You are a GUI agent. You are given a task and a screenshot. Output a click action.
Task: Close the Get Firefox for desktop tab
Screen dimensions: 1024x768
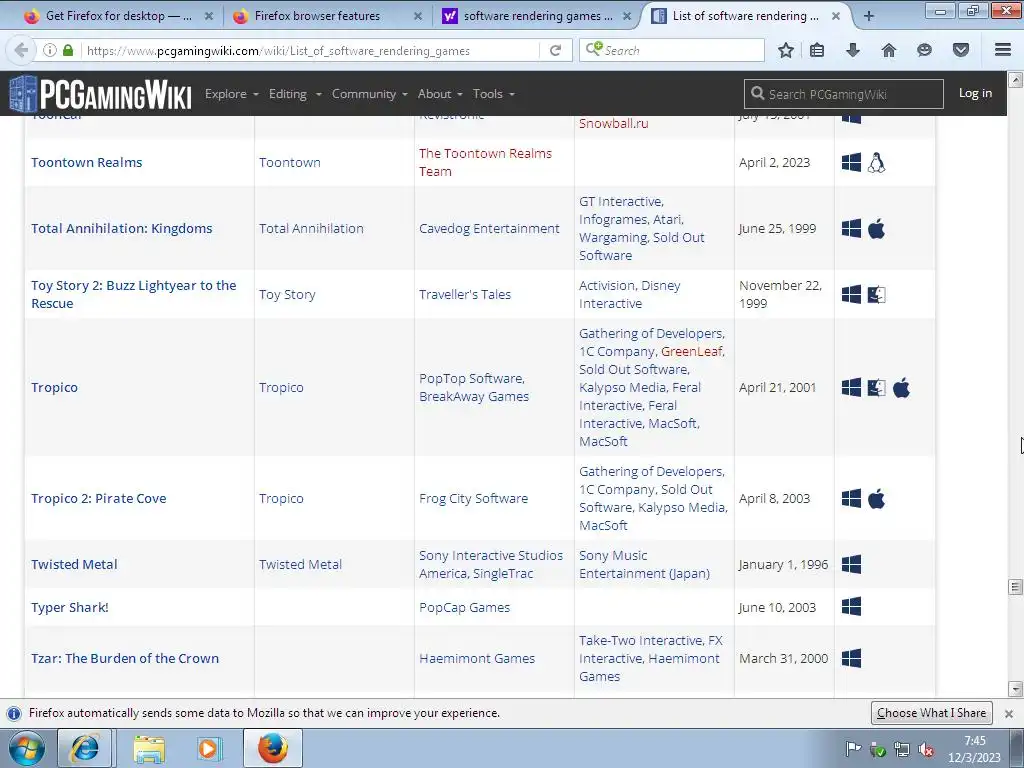tap(209, 17)
